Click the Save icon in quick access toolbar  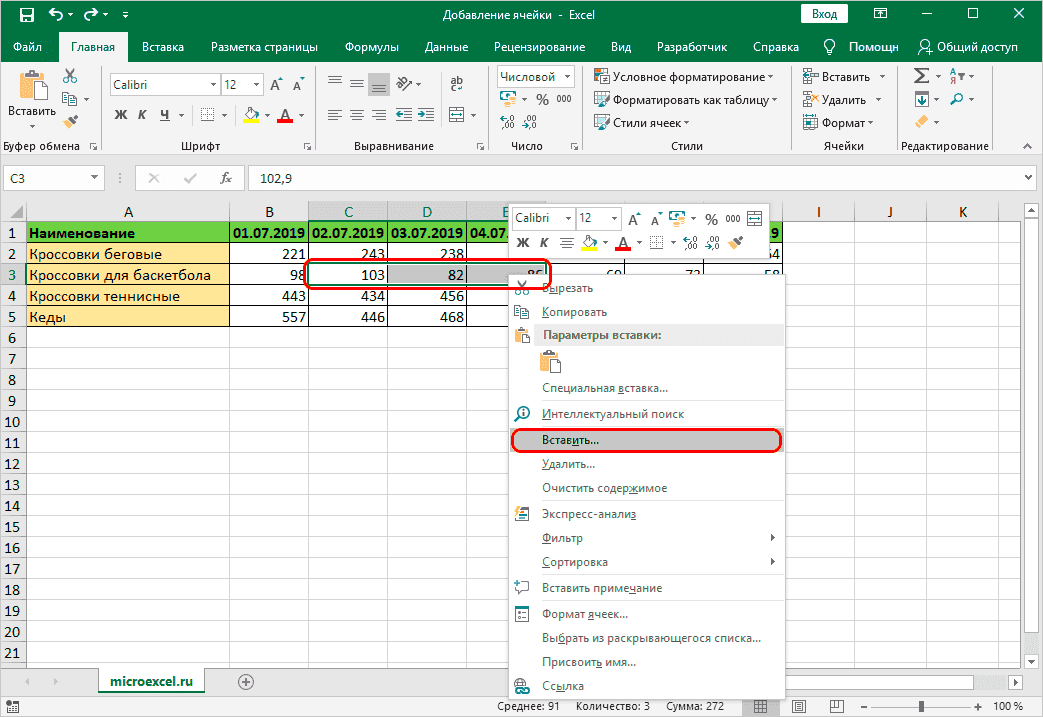[x=26, y=15]
